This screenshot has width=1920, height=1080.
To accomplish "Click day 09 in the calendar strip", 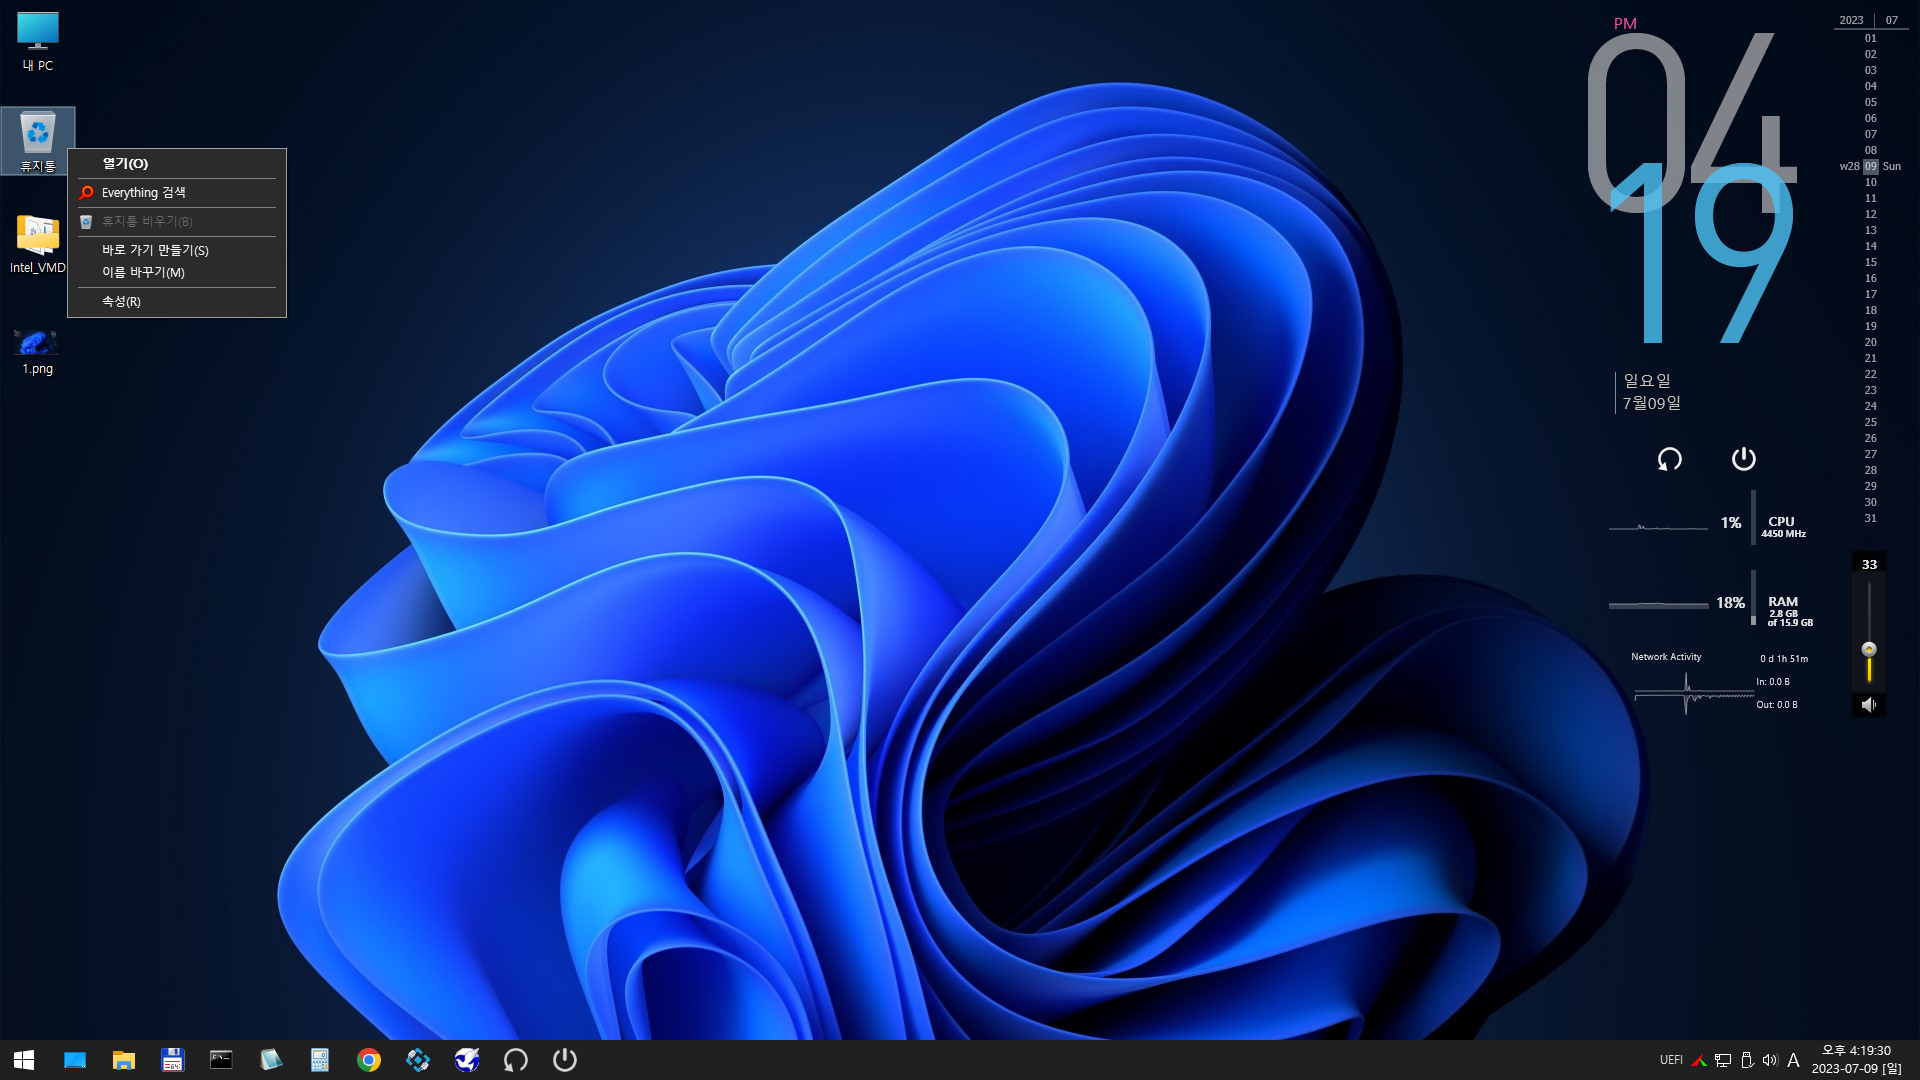I will (x=1870, y=167).
